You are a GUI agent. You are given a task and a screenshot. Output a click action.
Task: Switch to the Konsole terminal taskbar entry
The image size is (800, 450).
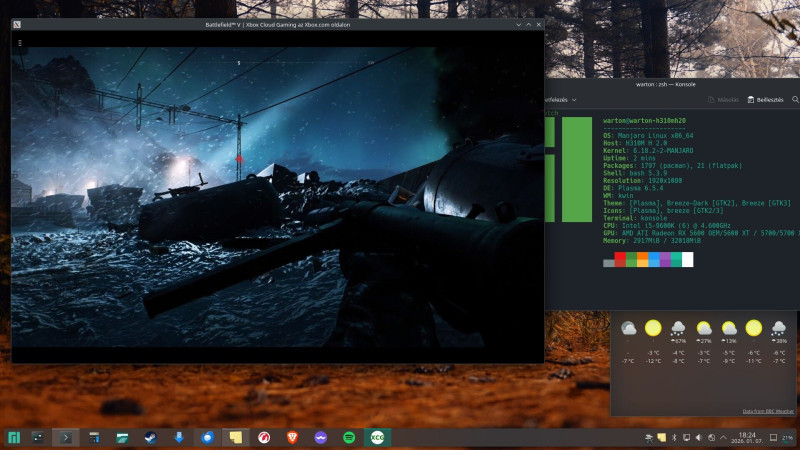coord(66,438)
